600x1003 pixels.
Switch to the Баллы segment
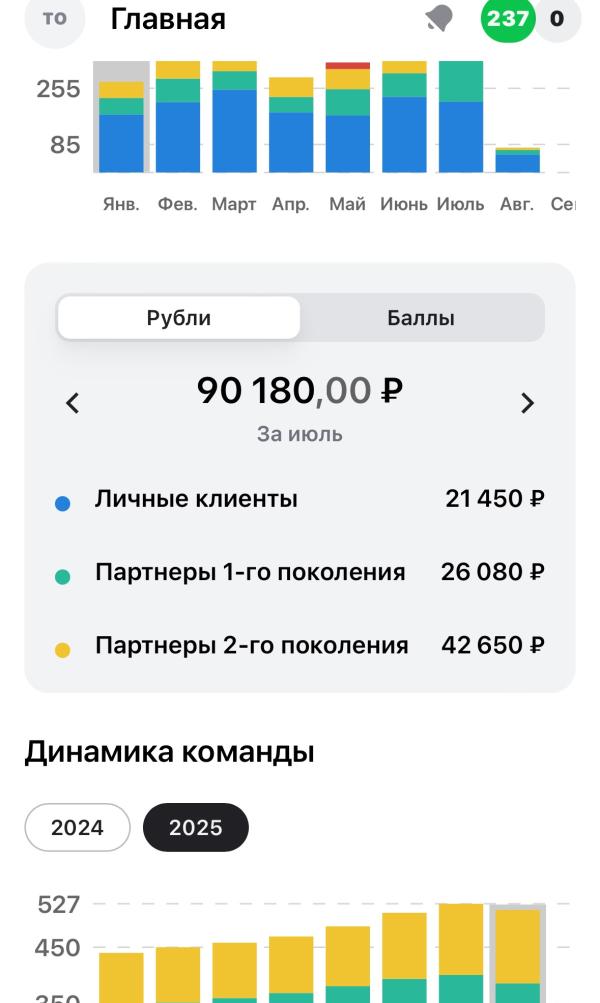(421, 318)
